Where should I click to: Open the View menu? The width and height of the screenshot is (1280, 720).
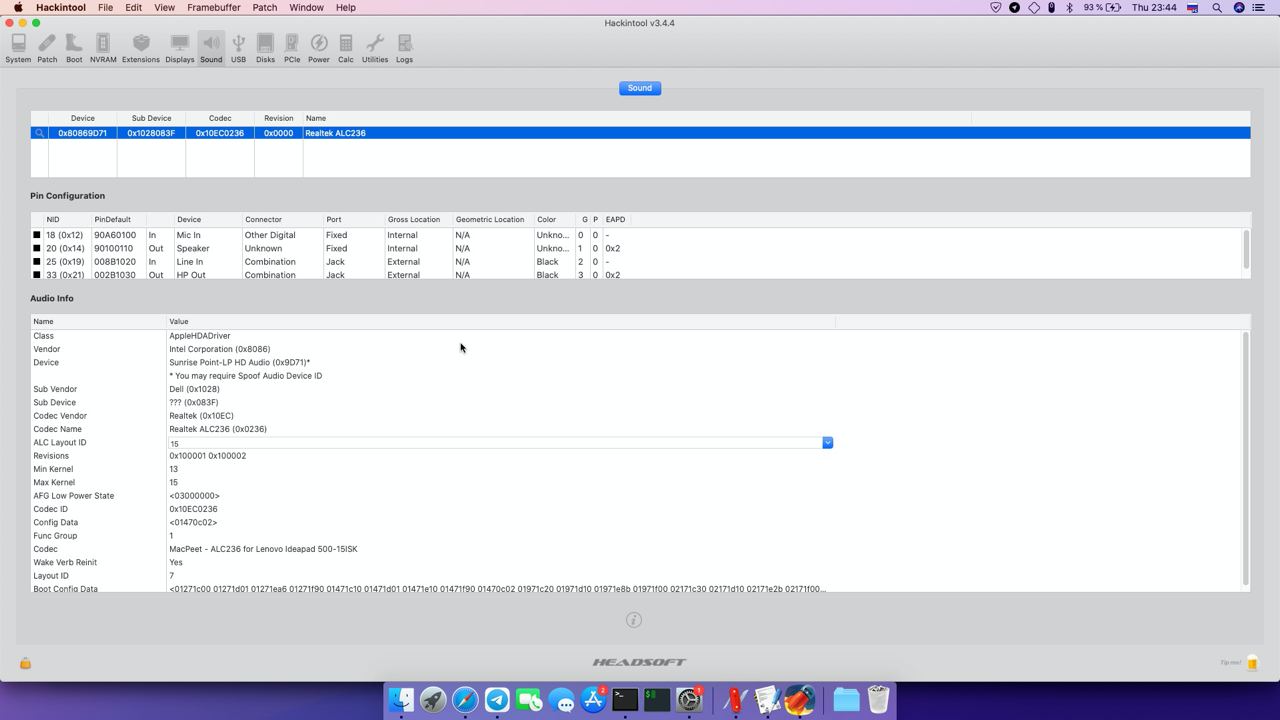click(x=164, y=7)
